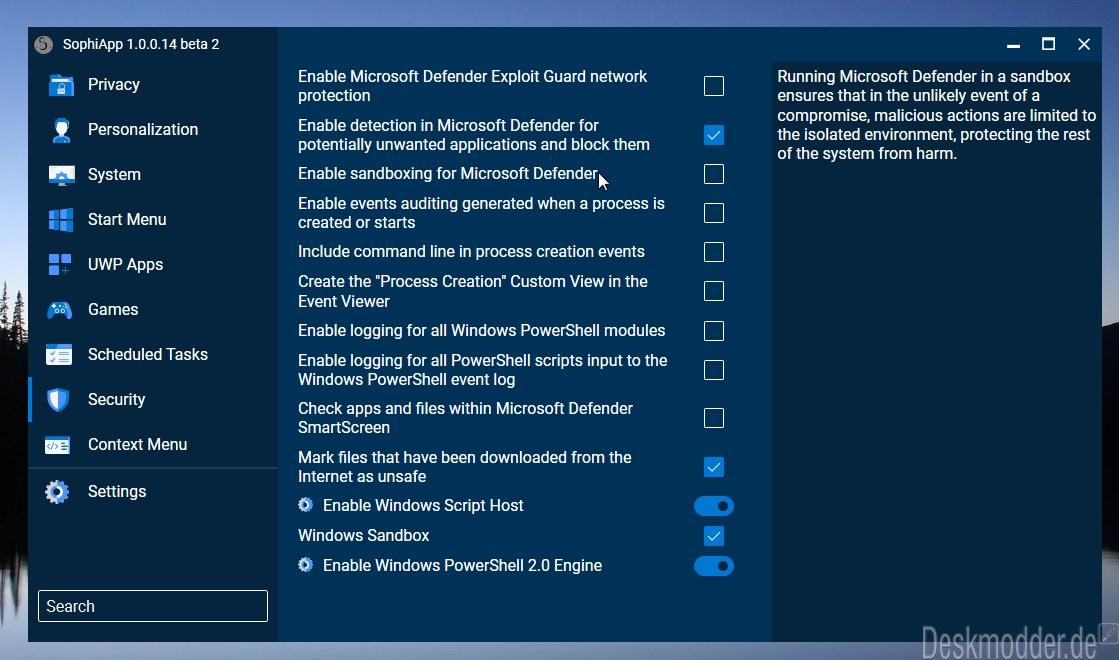Uncheck the Windows Sandbox checkbox
Viewport: 1119px width, 660px height.
(x=714, y=536)
